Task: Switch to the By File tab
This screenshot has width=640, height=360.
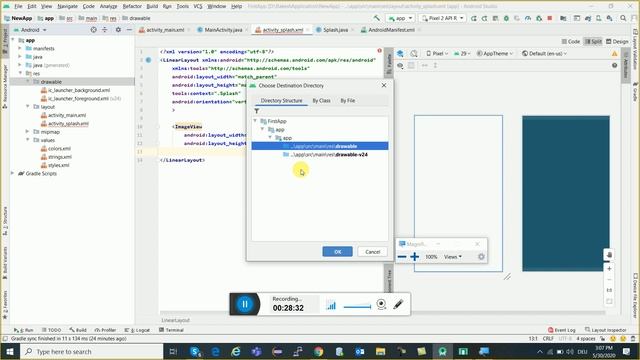Action: (x=348, y=100)
